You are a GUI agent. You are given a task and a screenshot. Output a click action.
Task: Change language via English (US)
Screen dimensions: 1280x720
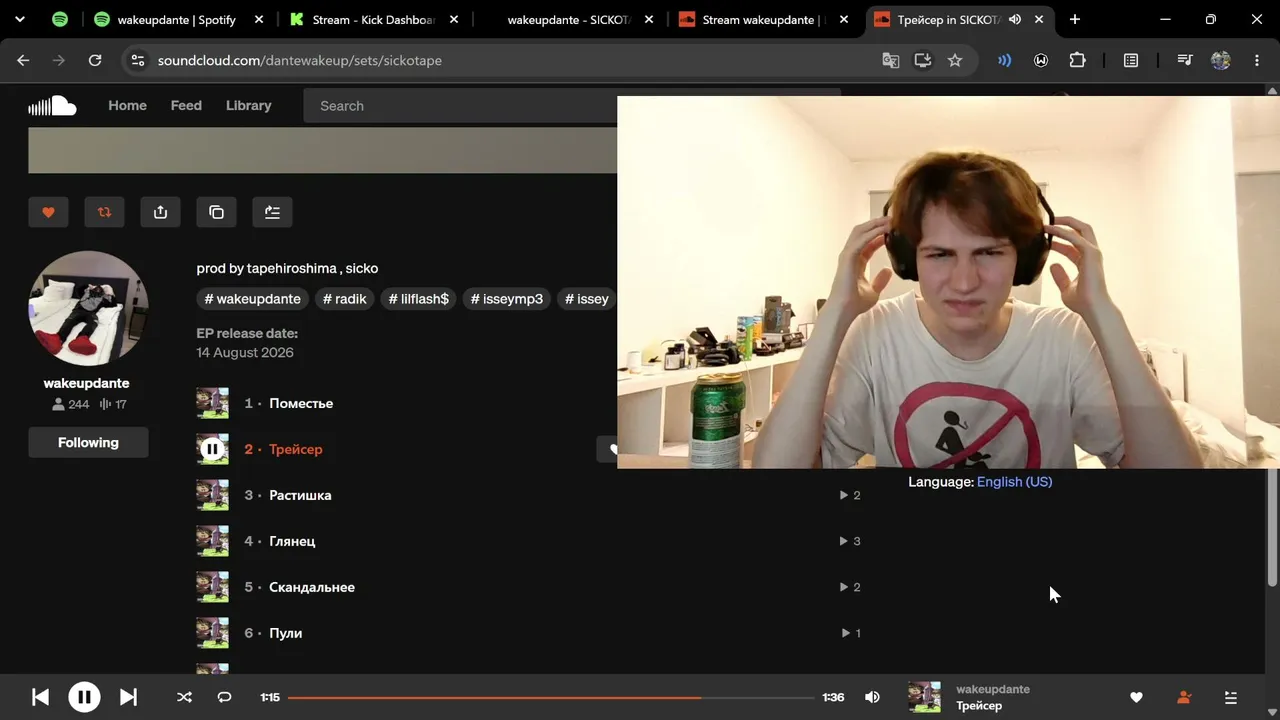(1014, 481)
